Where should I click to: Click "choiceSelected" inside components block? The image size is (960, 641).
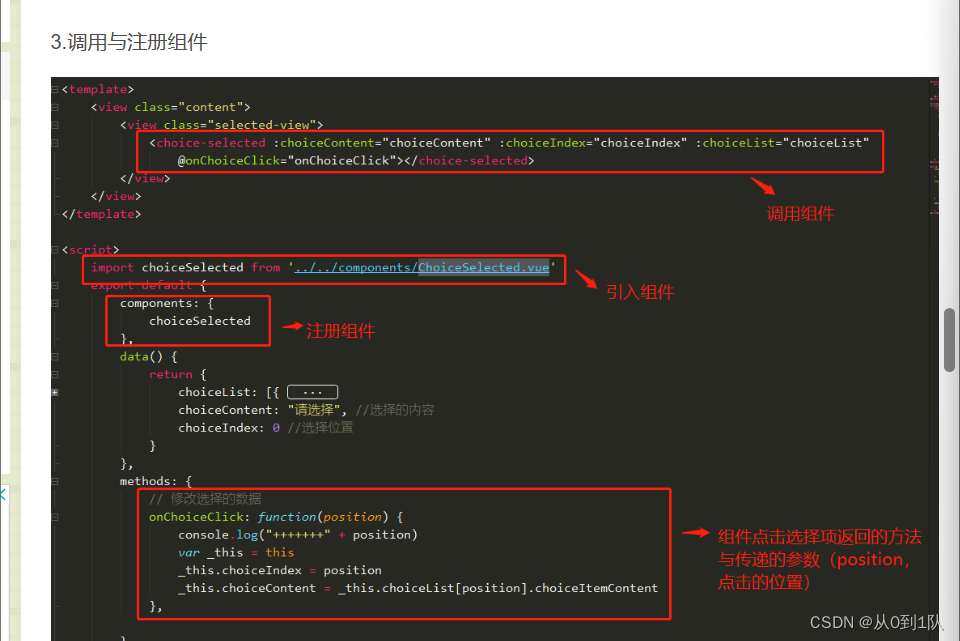200,321
